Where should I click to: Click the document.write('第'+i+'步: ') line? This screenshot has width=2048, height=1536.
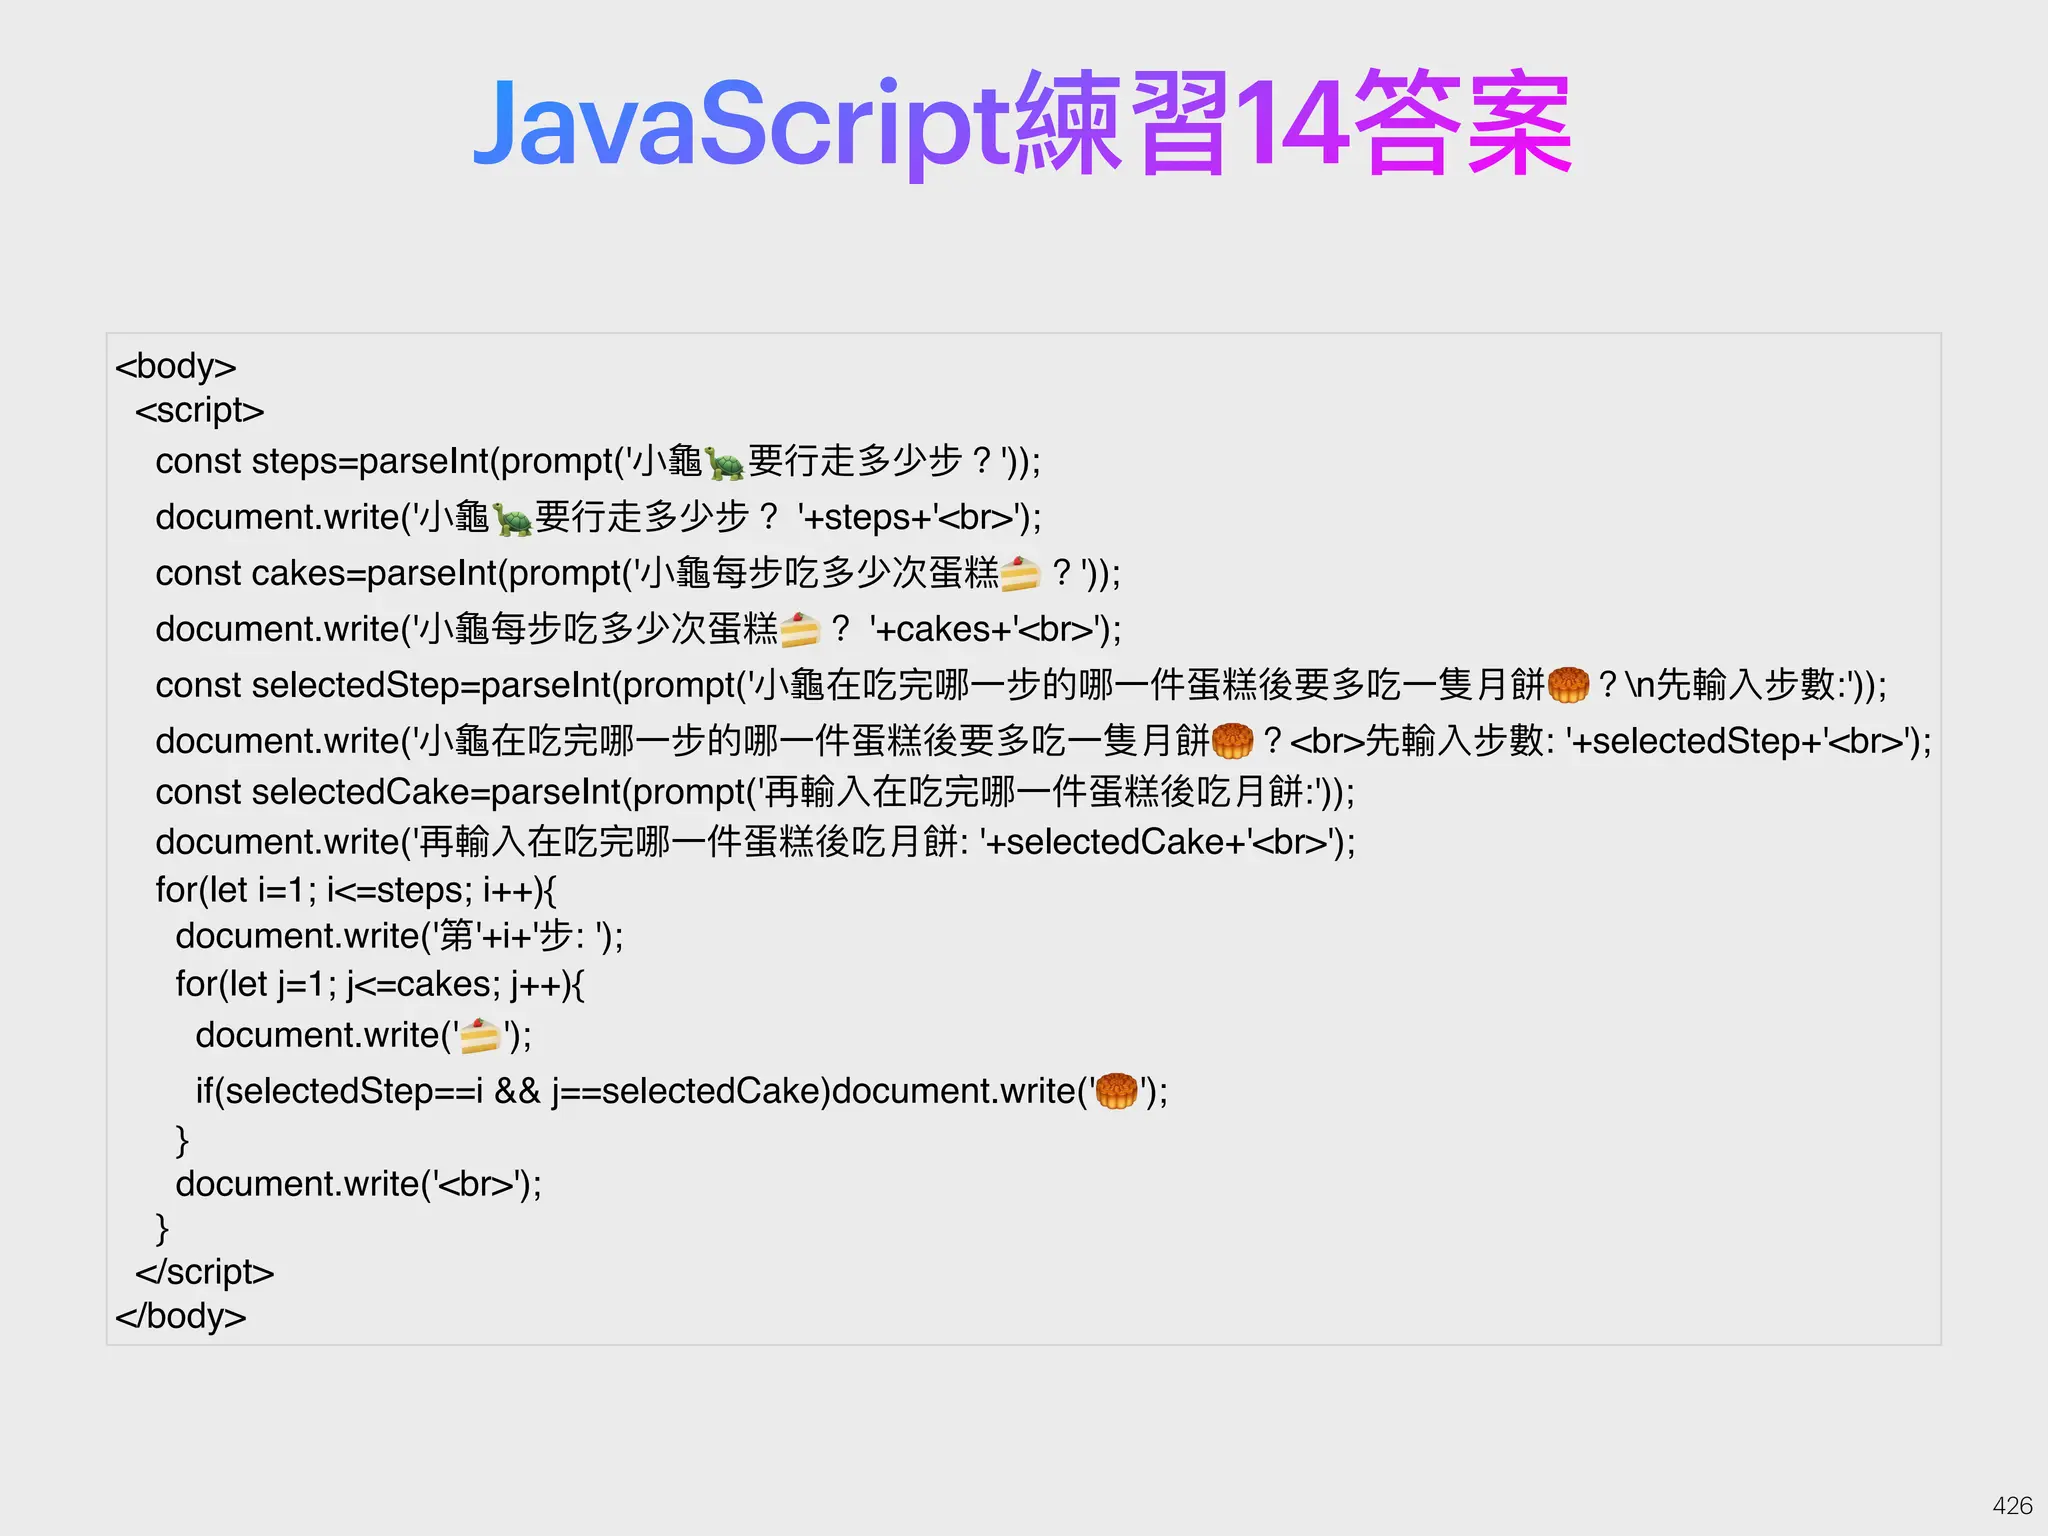coord(399,936)
